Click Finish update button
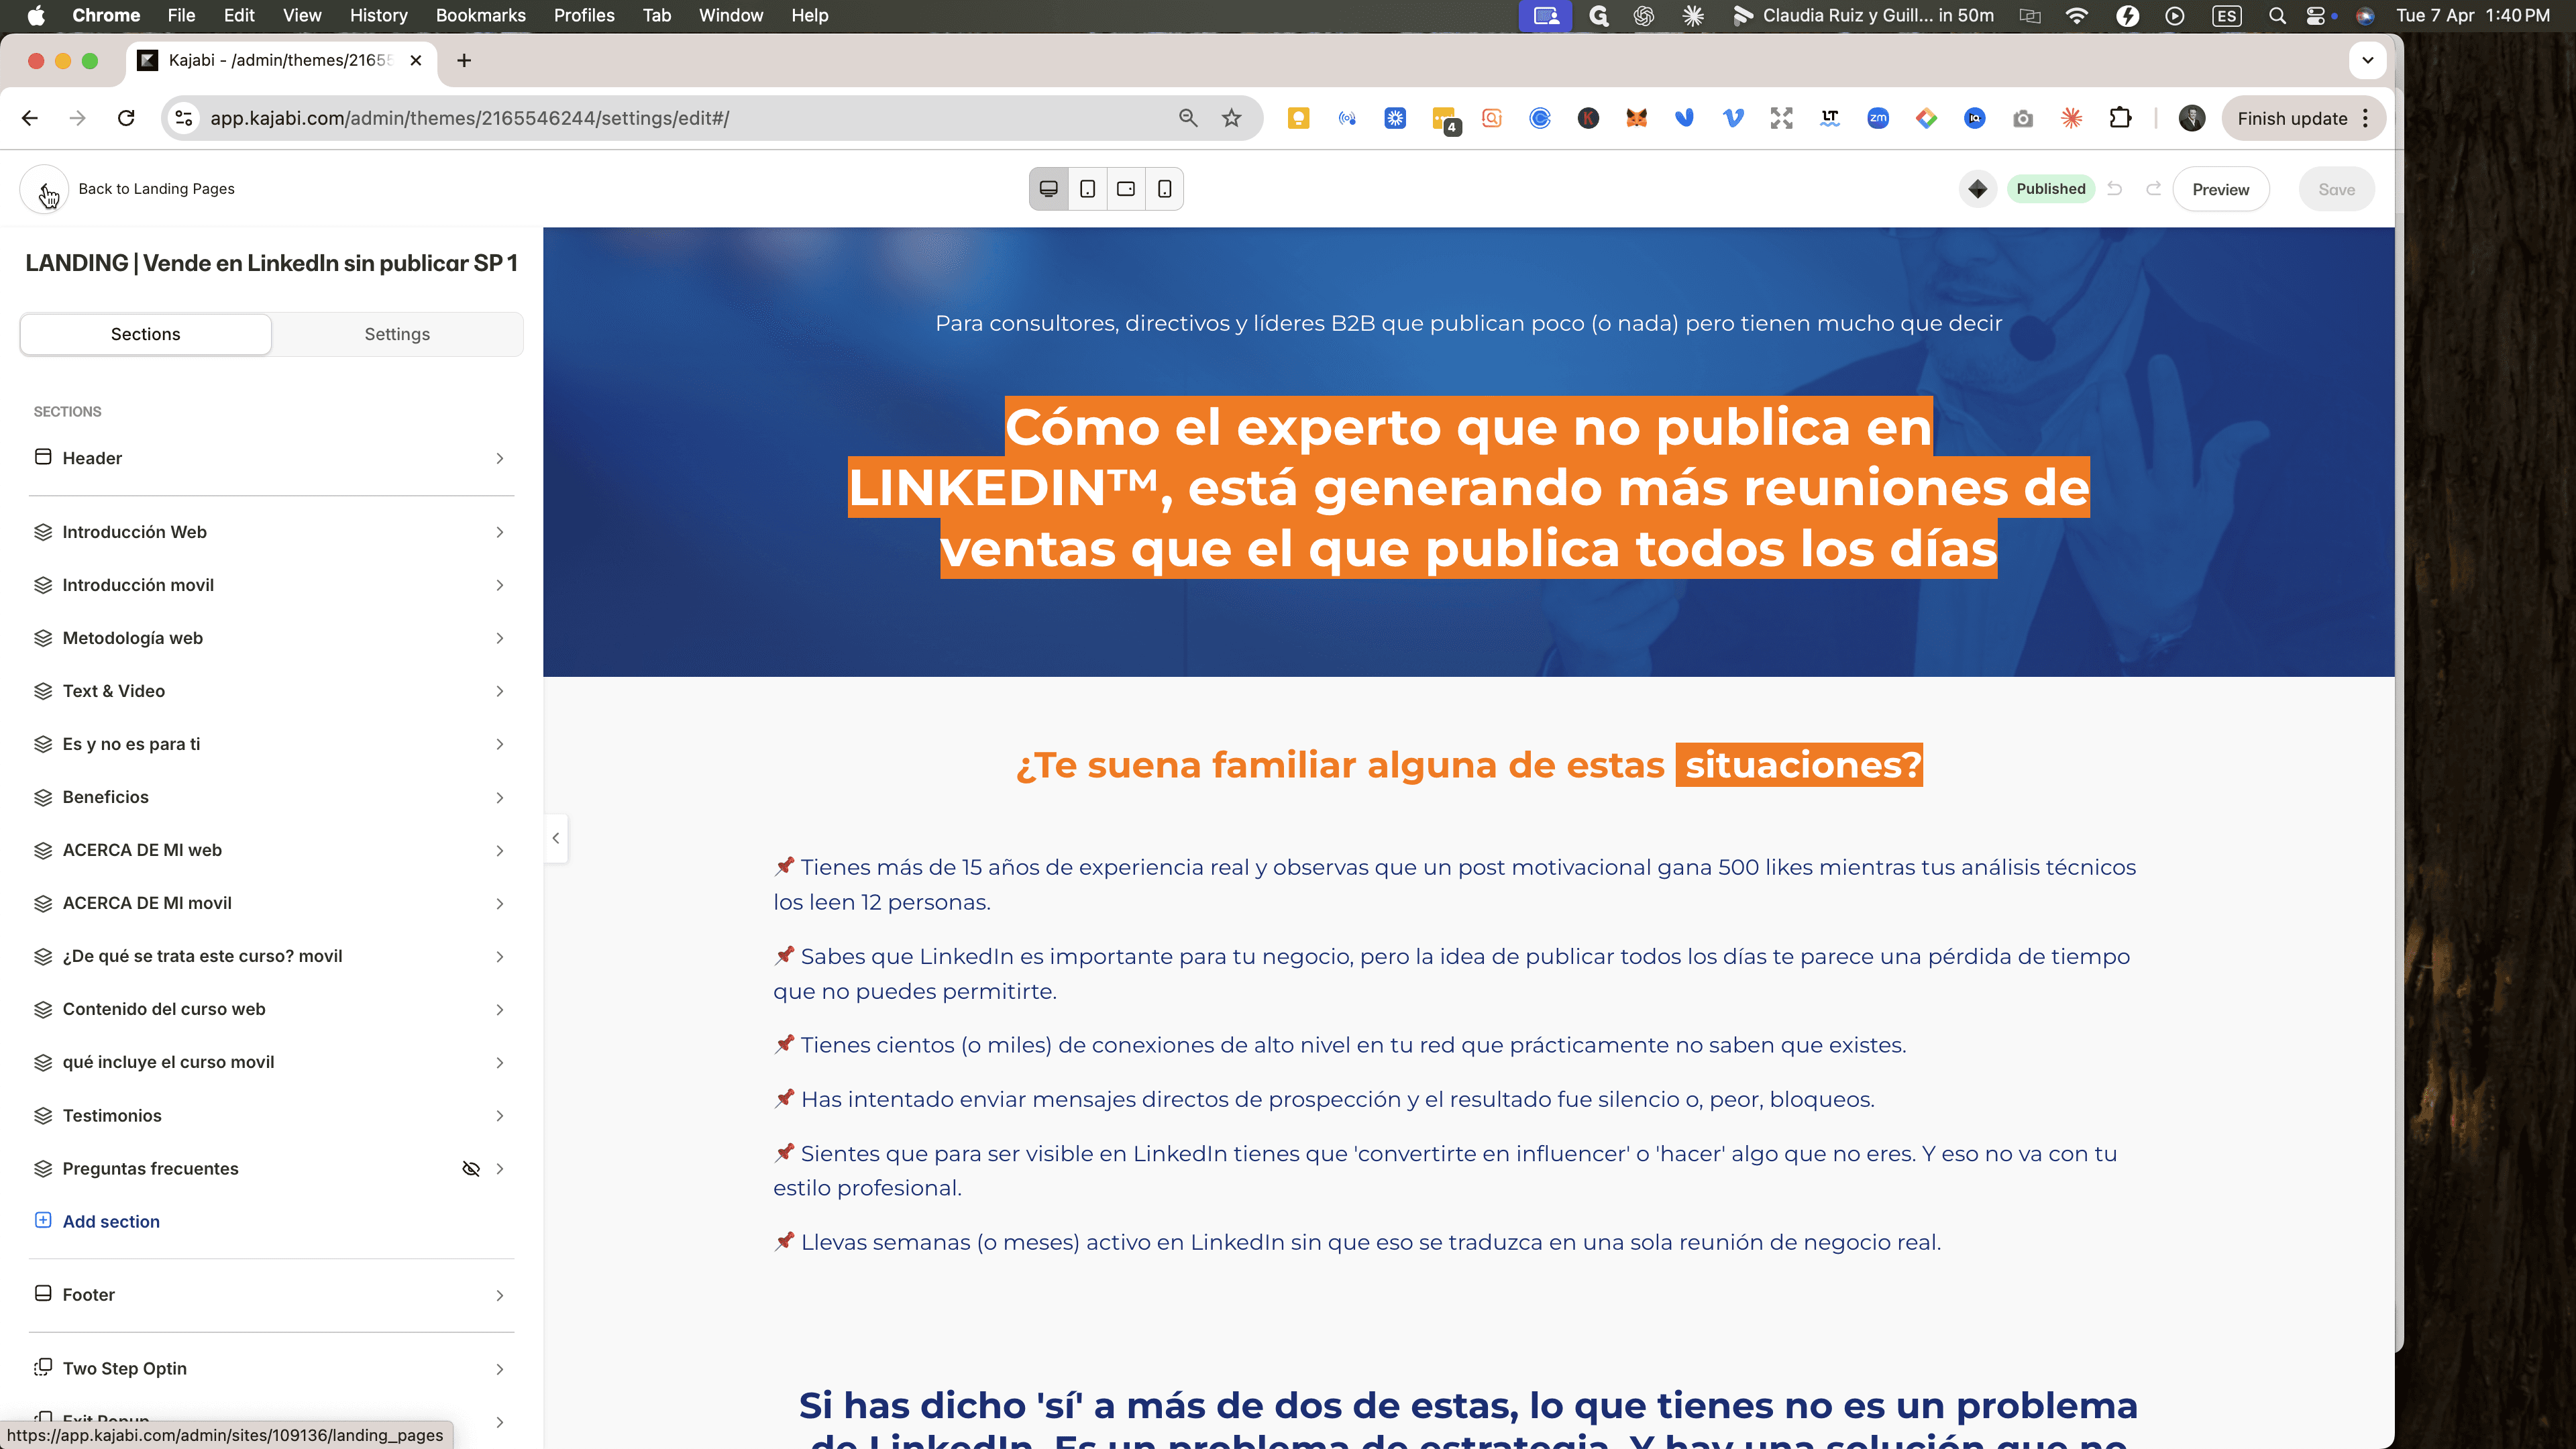Image resolution: width=2576 pixels, height=1449 pixels. click(x=2304, y=118)
